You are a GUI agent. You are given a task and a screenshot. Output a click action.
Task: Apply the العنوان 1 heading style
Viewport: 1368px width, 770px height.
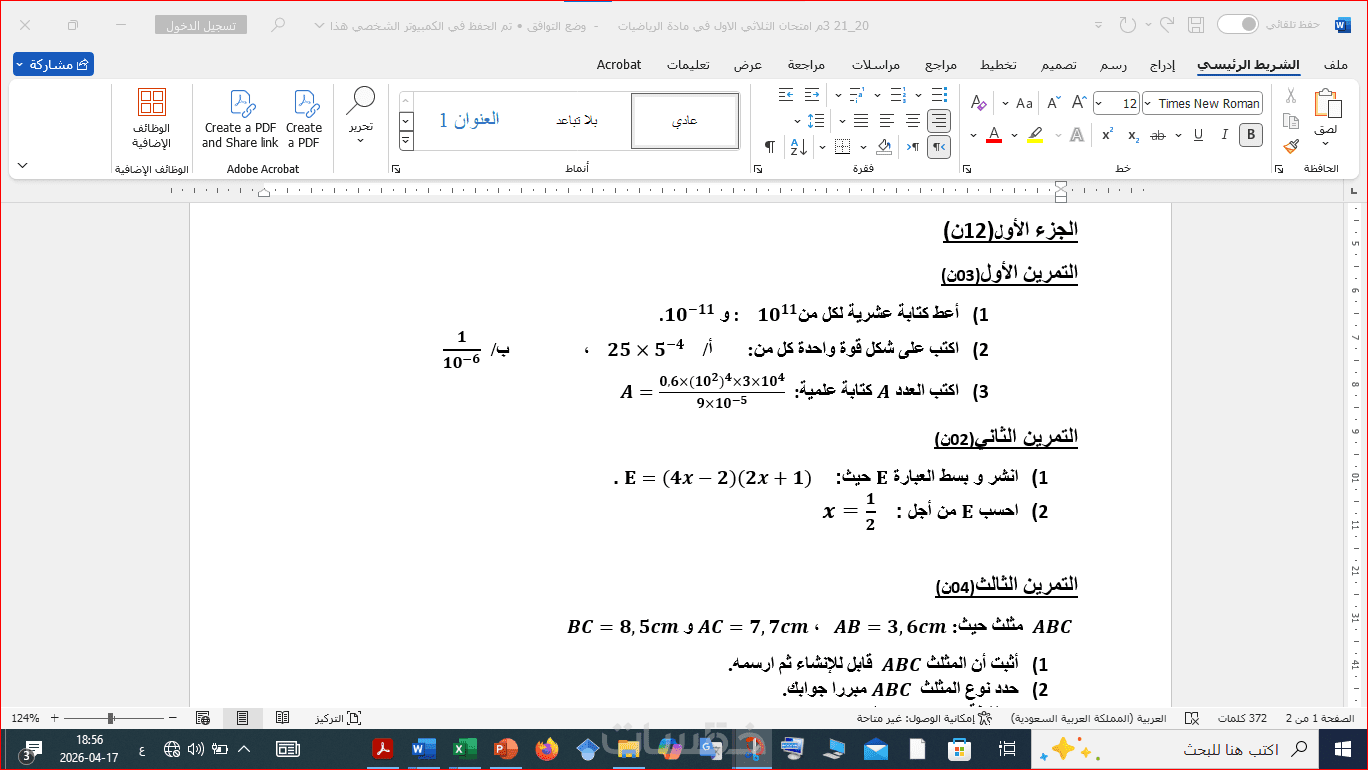[x=469, y=121]
